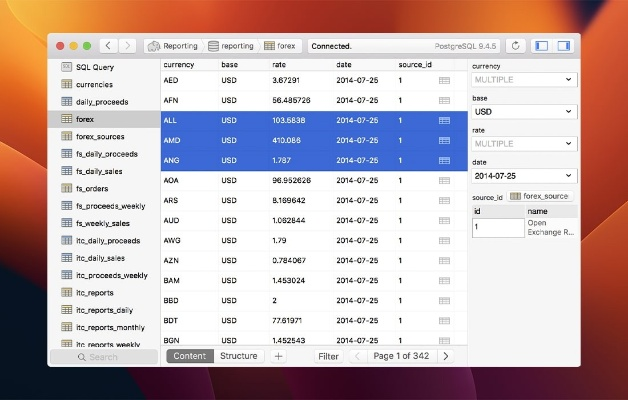Click the refresh icon in toolbar

[x=515, y=46]
